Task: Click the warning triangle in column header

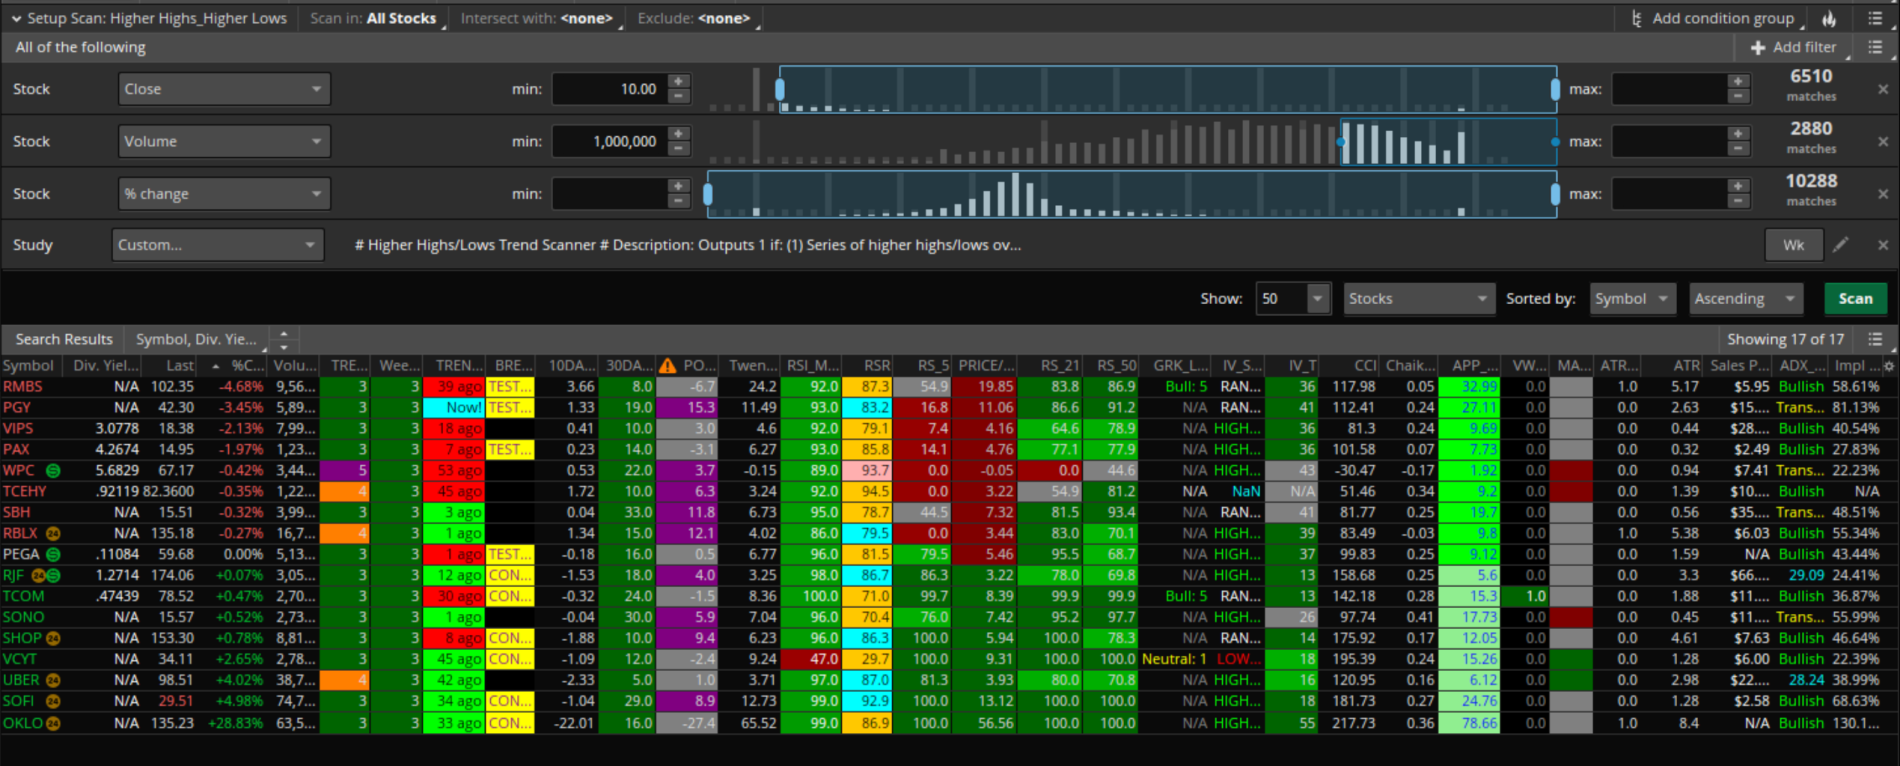Action: [x=667, y=366]
